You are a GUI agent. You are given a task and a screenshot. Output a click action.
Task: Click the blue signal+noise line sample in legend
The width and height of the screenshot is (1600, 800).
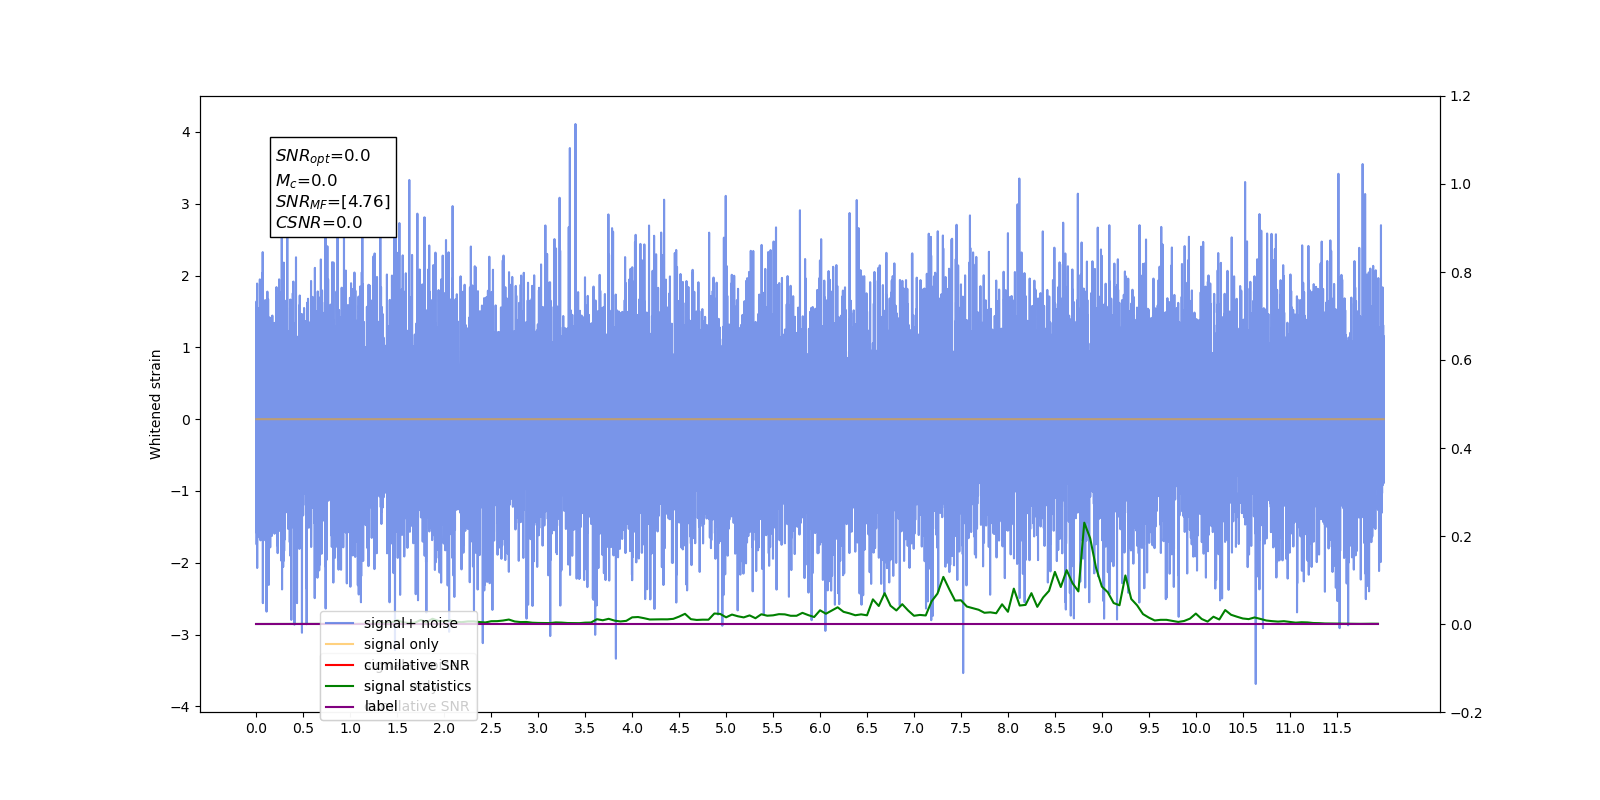[340, 623]
